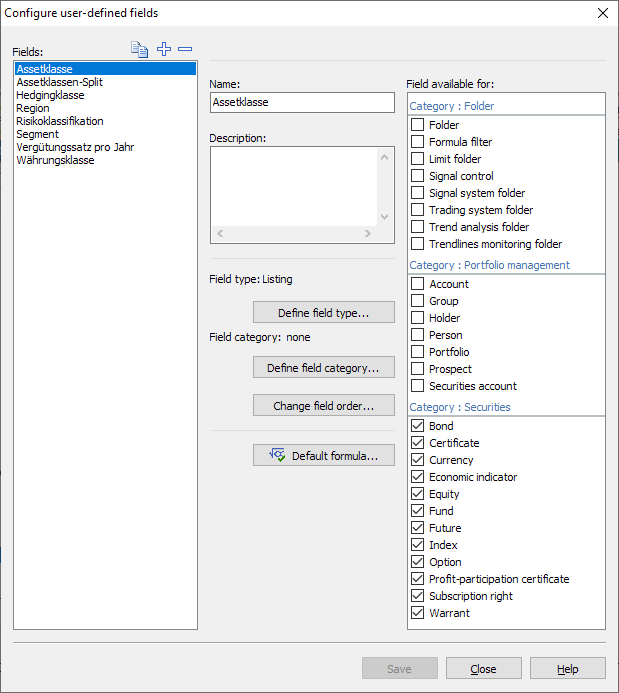Open Change field order dialog
The image size is (619, 693).
click(x=323, y=406)
